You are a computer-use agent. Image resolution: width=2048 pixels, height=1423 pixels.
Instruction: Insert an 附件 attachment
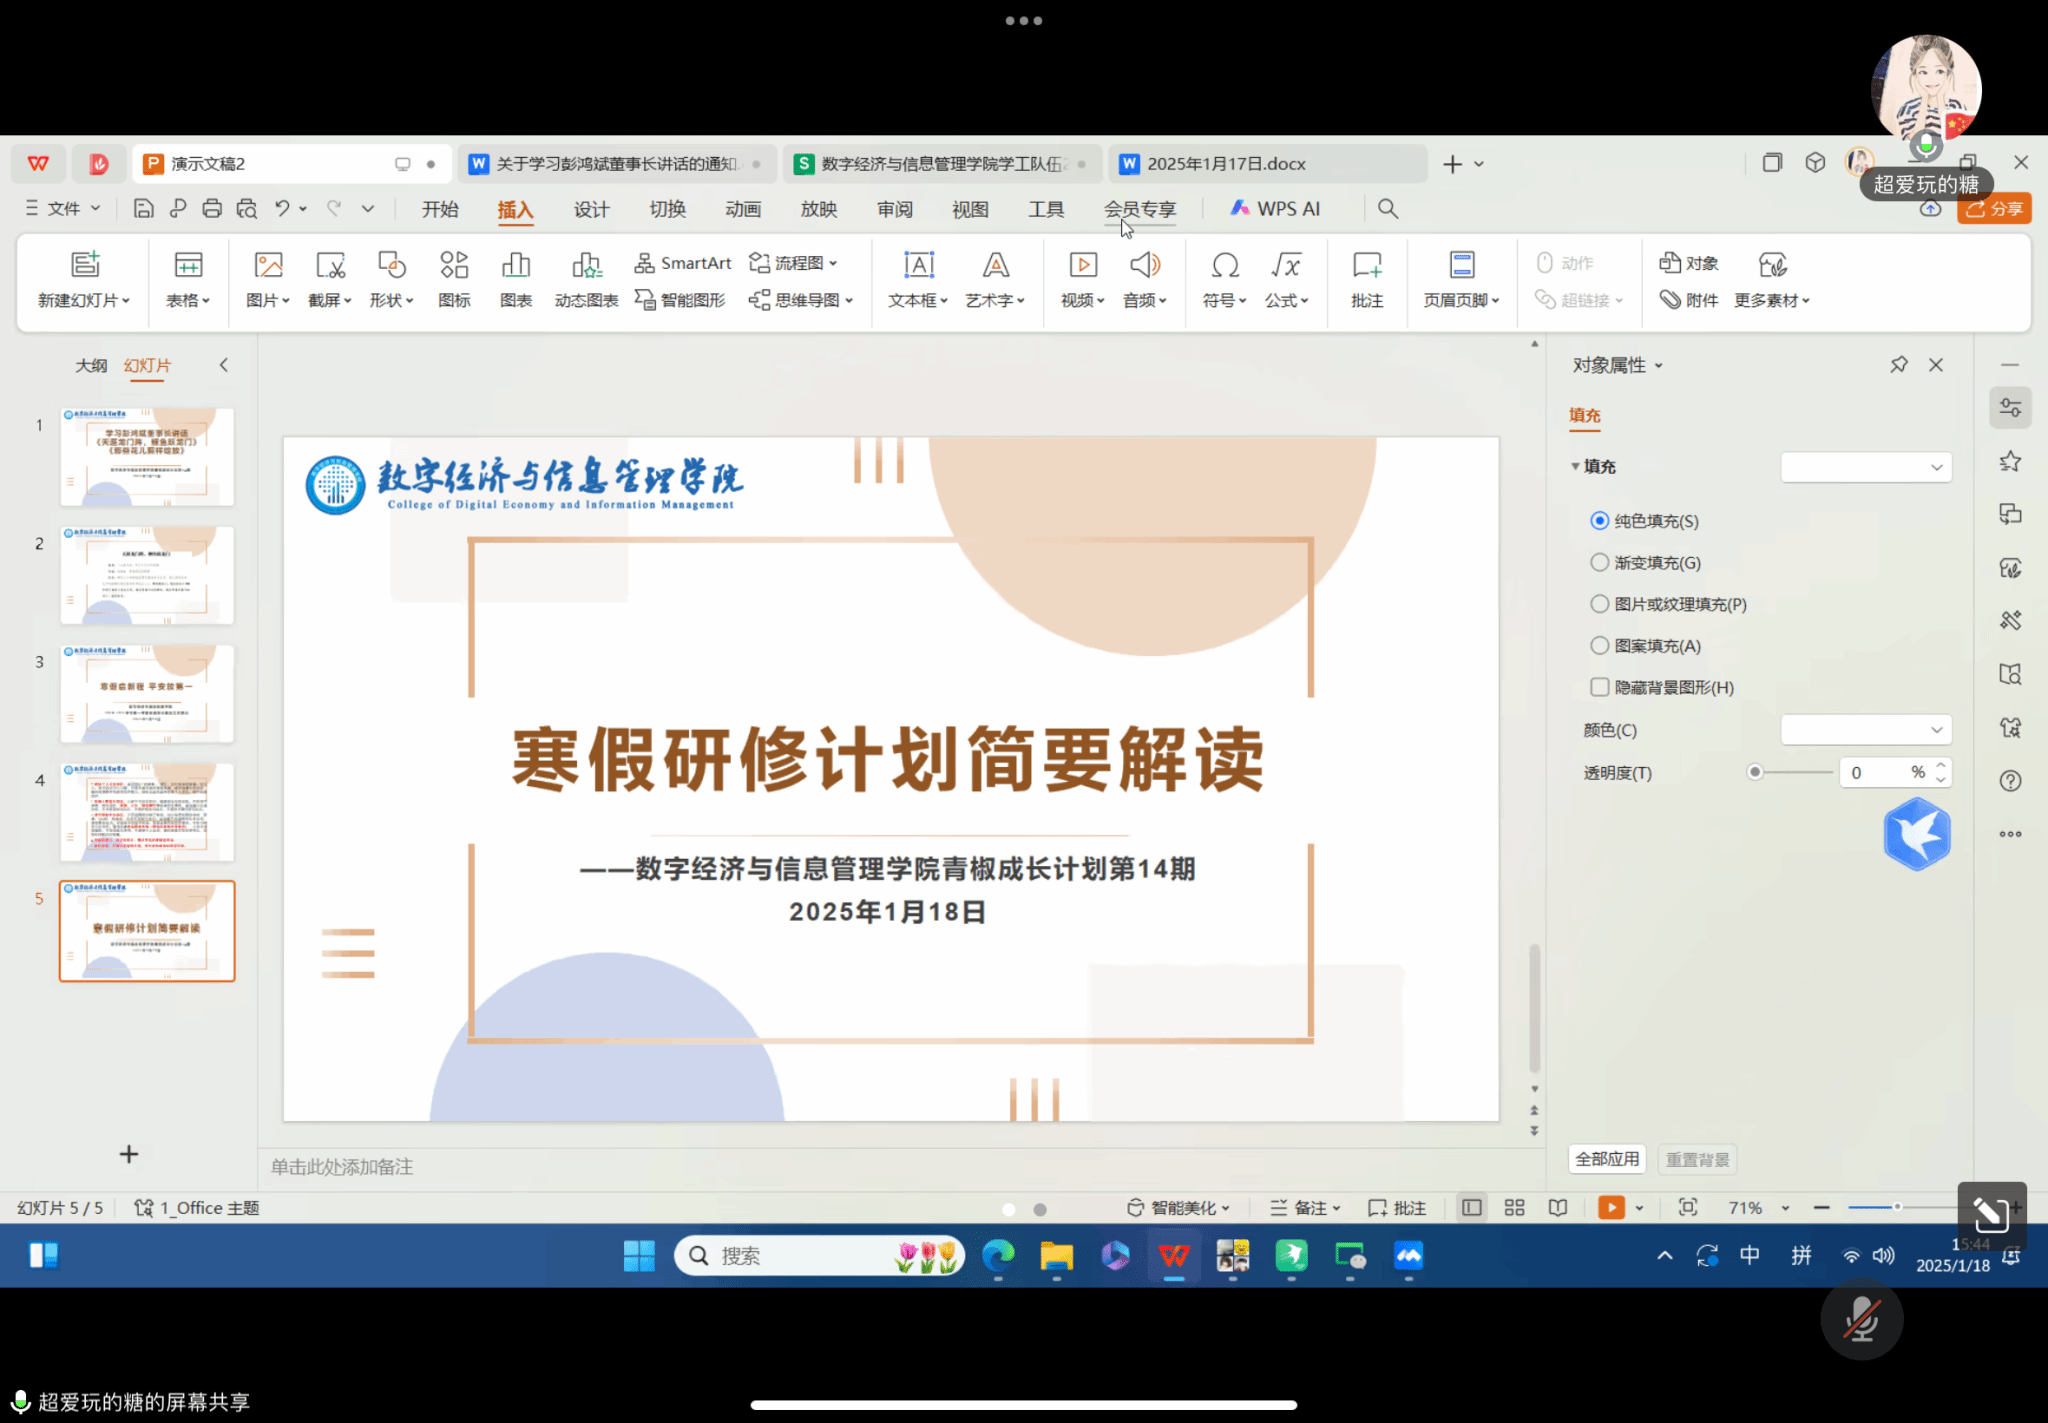click(1689, 300)
